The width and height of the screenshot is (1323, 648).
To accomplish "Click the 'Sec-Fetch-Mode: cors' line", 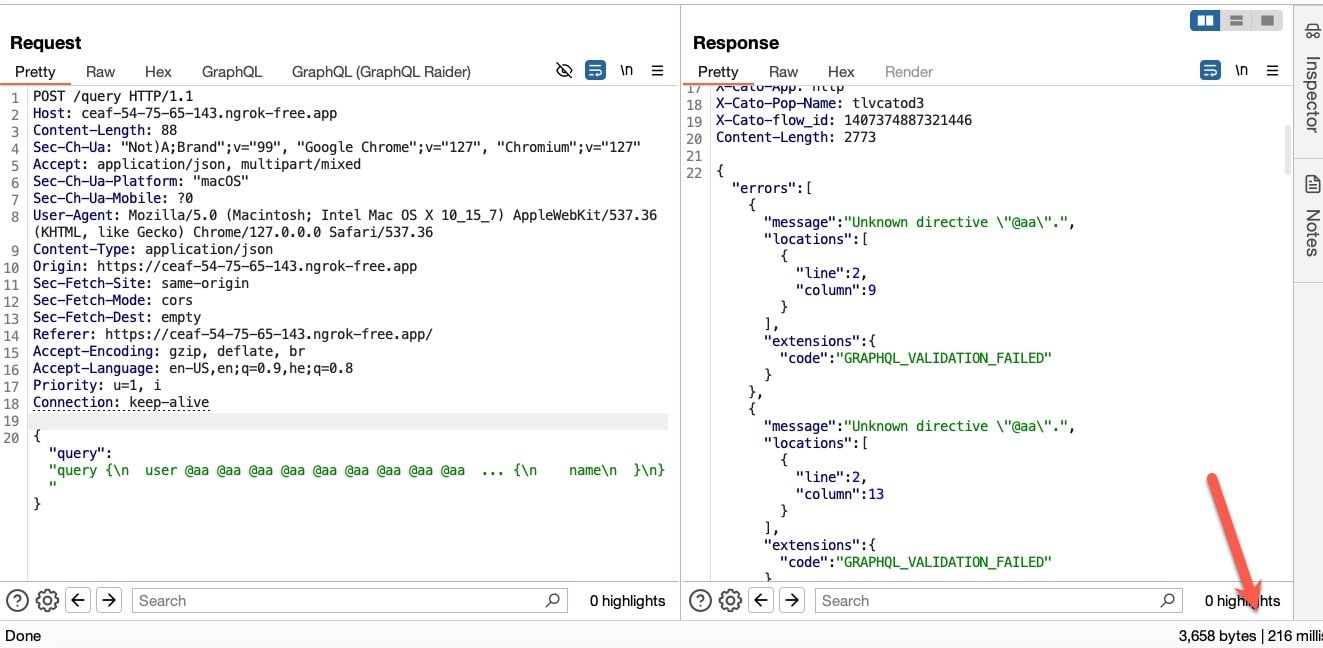I will [113, 300].
